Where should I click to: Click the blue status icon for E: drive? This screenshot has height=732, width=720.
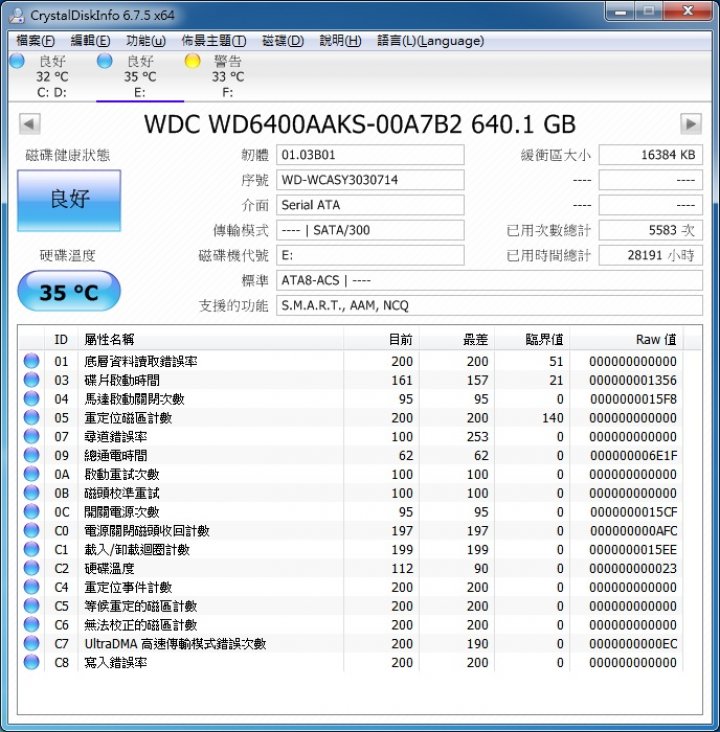105,61
